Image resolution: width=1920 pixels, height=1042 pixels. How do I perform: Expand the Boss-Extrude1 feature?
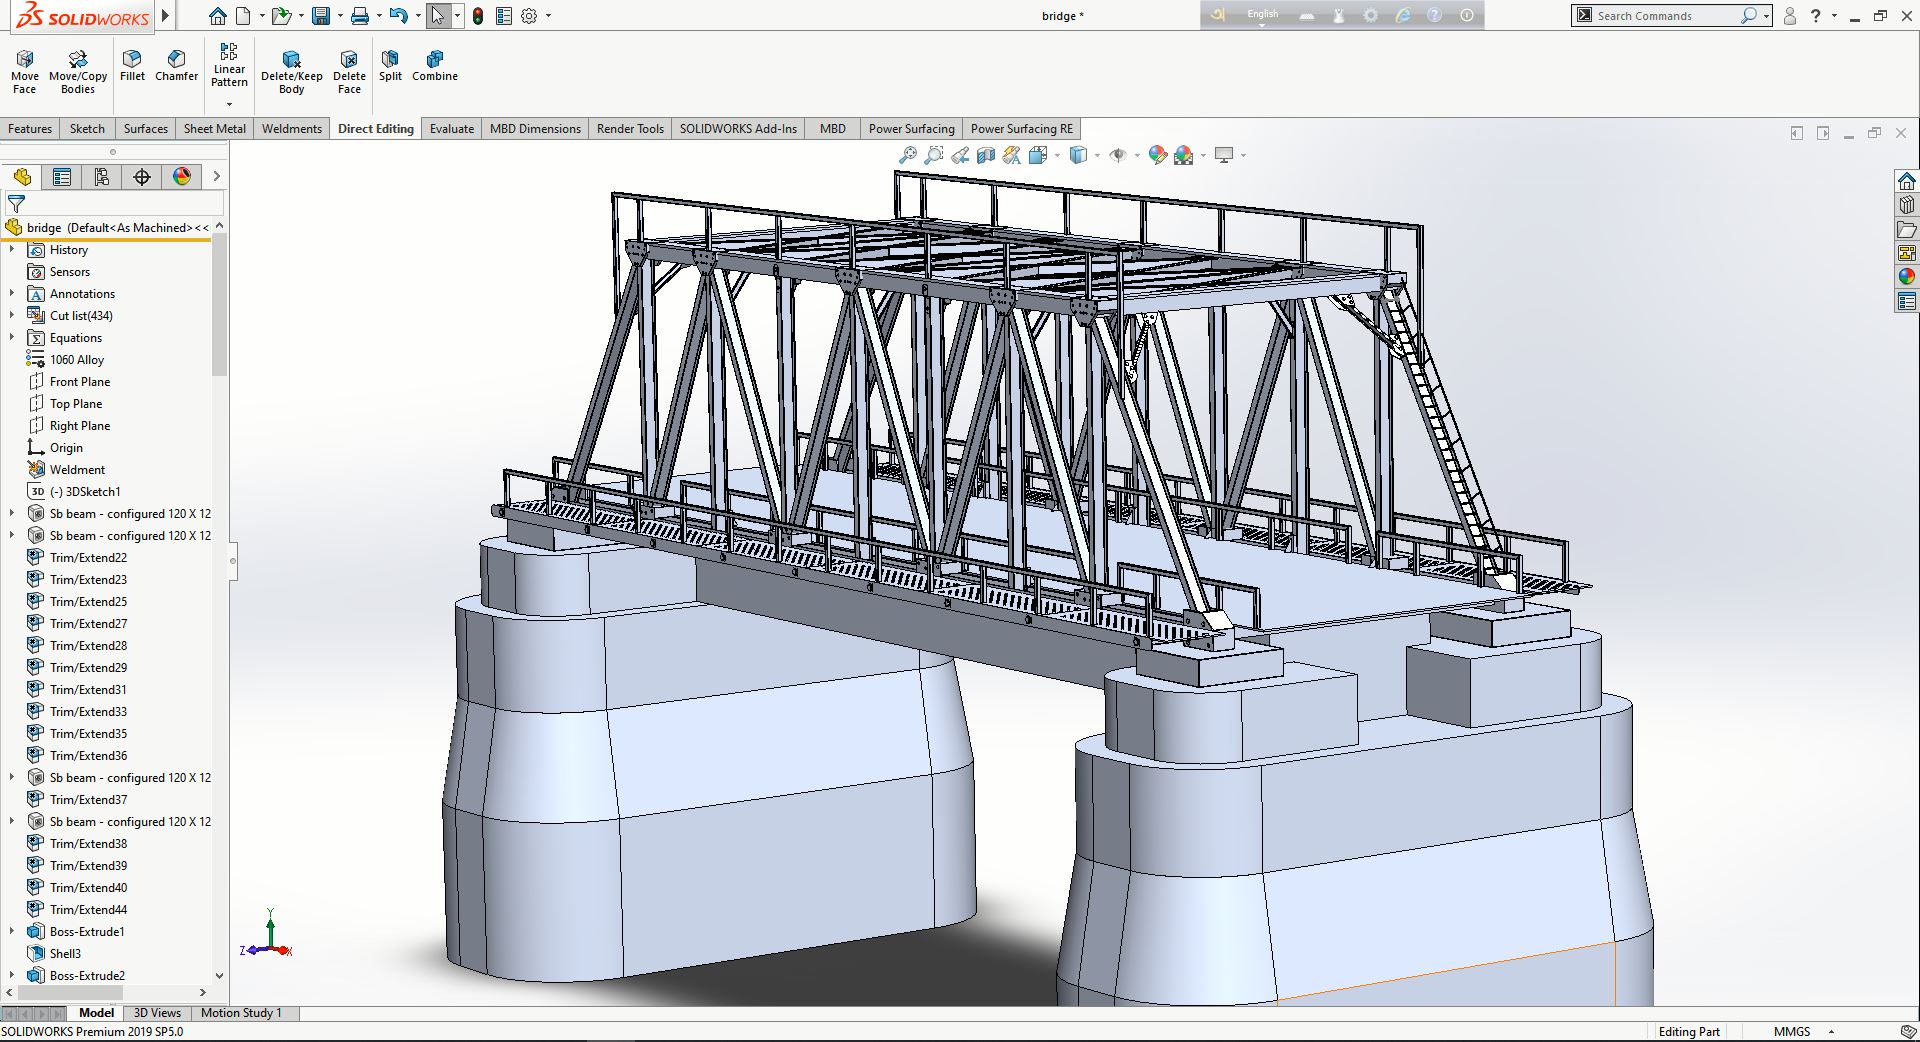pos(12,932)
